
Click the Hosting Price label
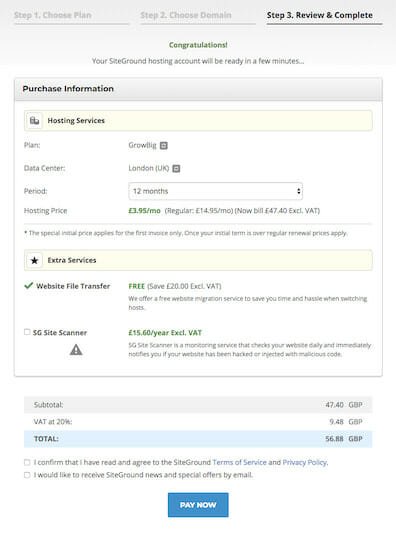(x=46, y=211)
